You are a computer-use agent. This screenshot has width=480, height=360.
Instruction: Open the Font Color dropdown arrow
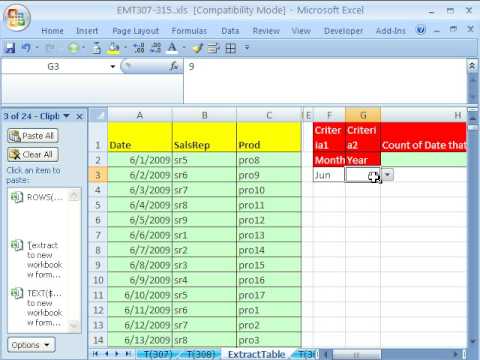pyautogui.click(x=184, y=48)
